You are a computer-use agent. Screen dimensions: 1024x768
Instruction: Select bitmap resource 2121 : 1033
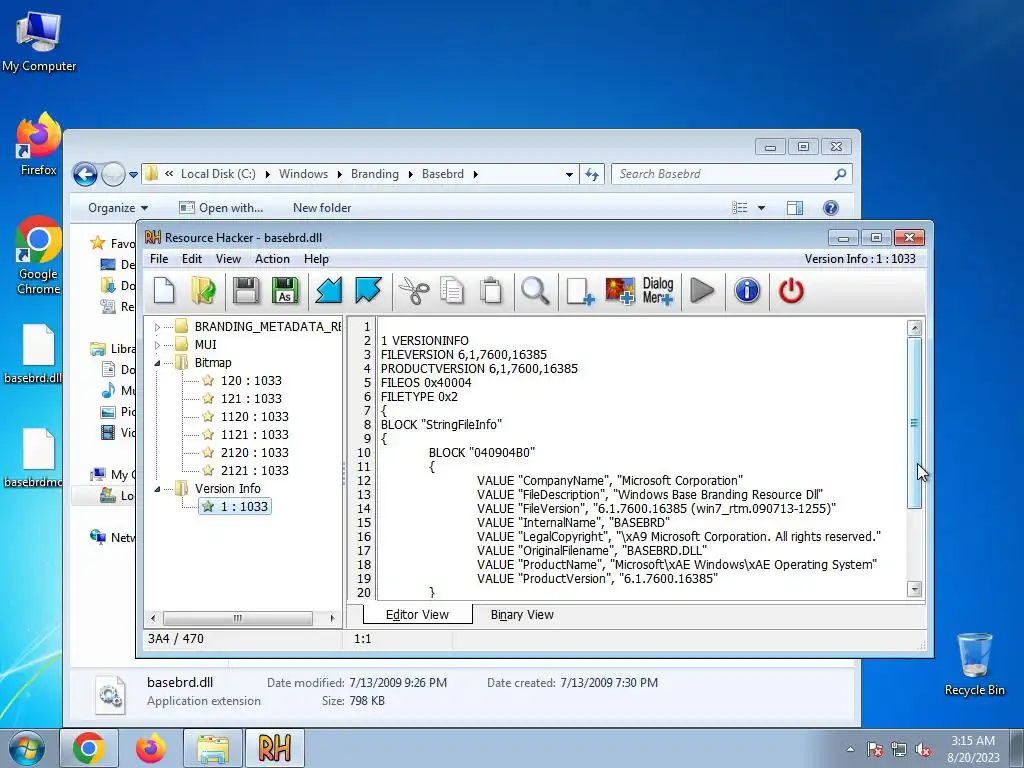[254, 470]
